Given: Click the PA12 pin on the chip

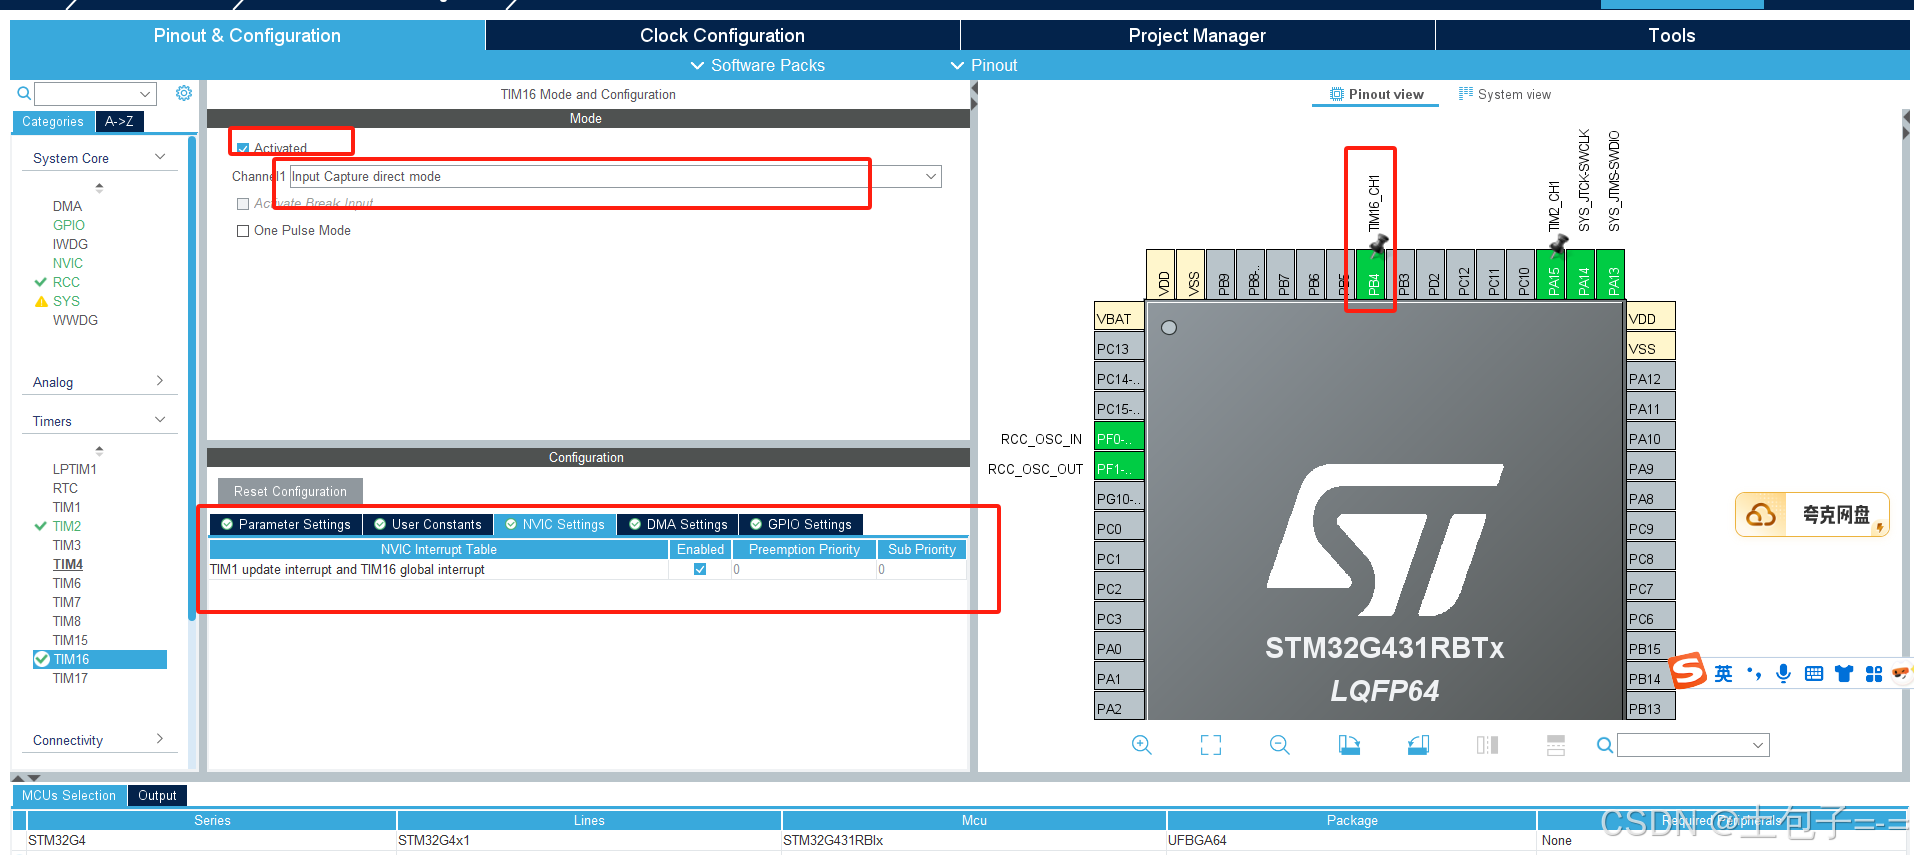Looking at the screenshot, I should (x=1651, y=378).
